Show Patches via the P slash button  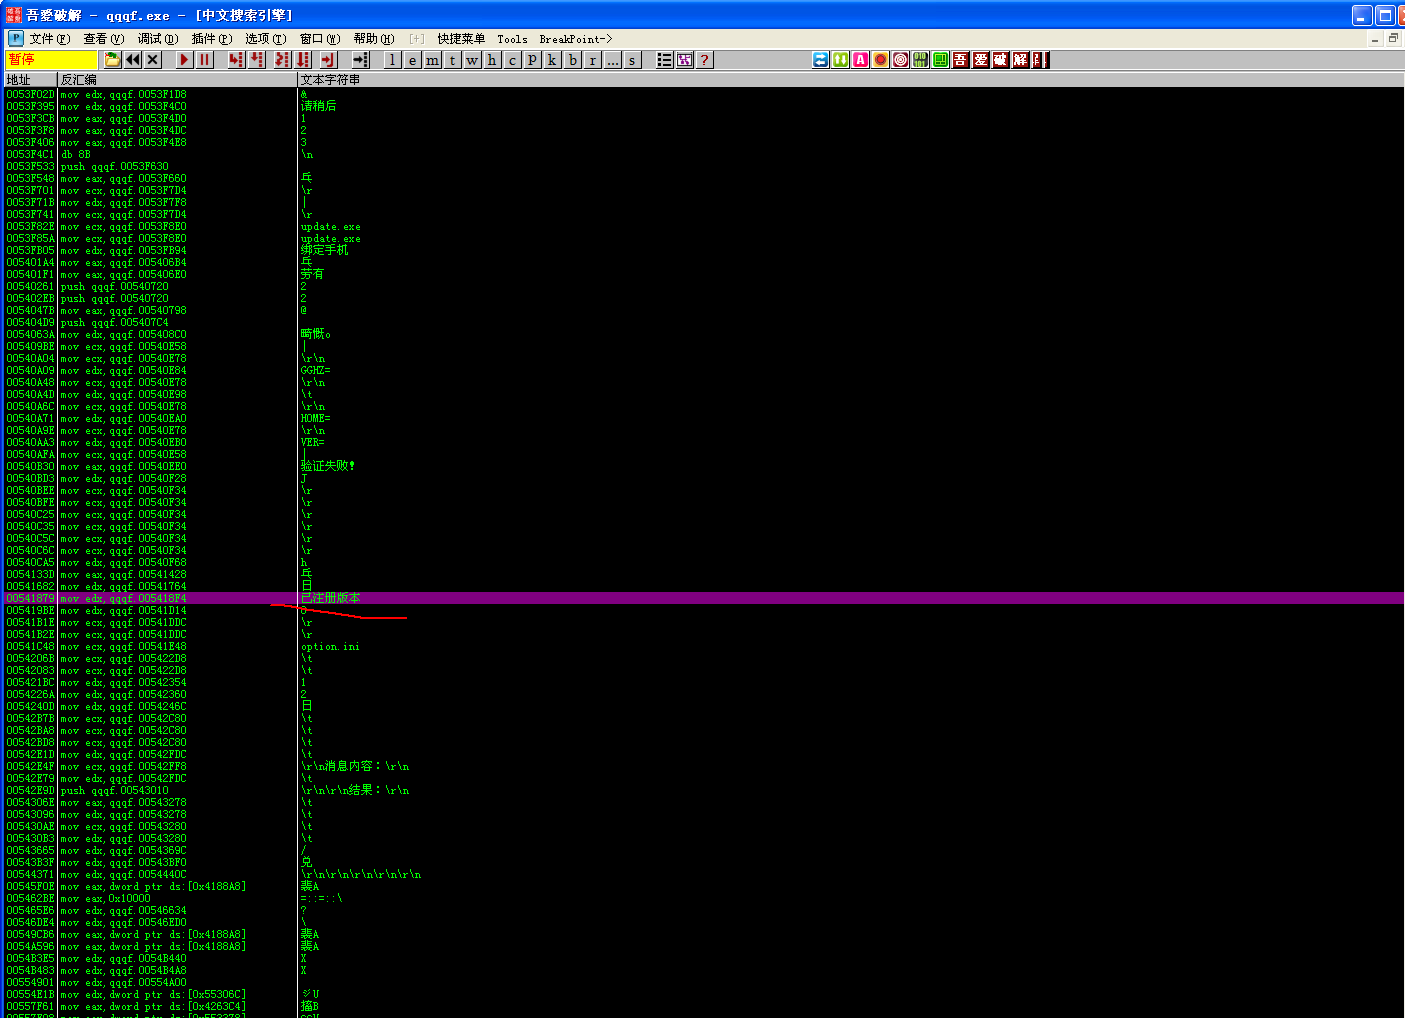coord(533,60)
